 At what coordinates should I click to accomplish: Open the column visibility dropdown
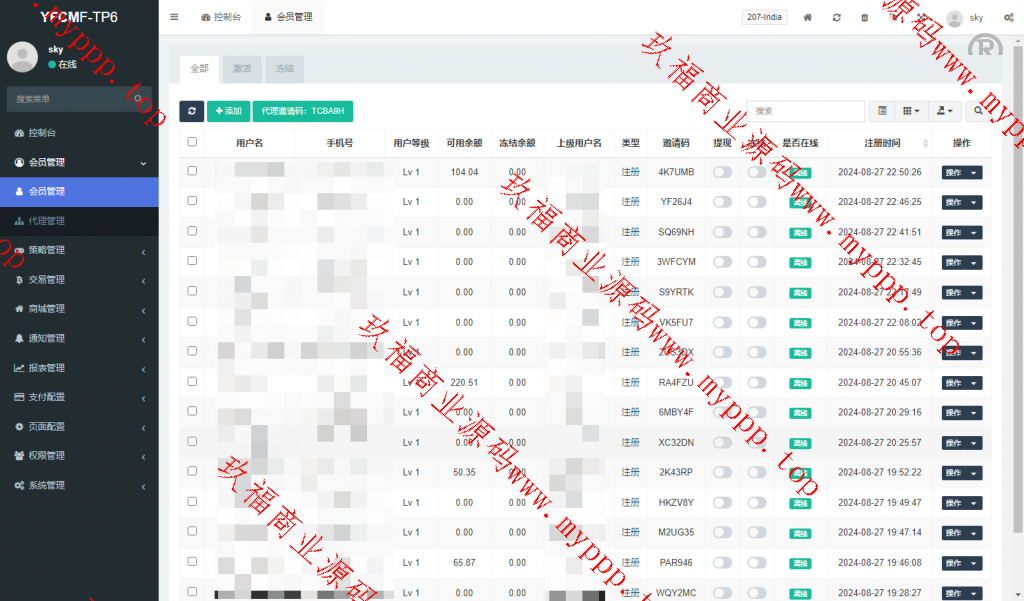[911, 111]
